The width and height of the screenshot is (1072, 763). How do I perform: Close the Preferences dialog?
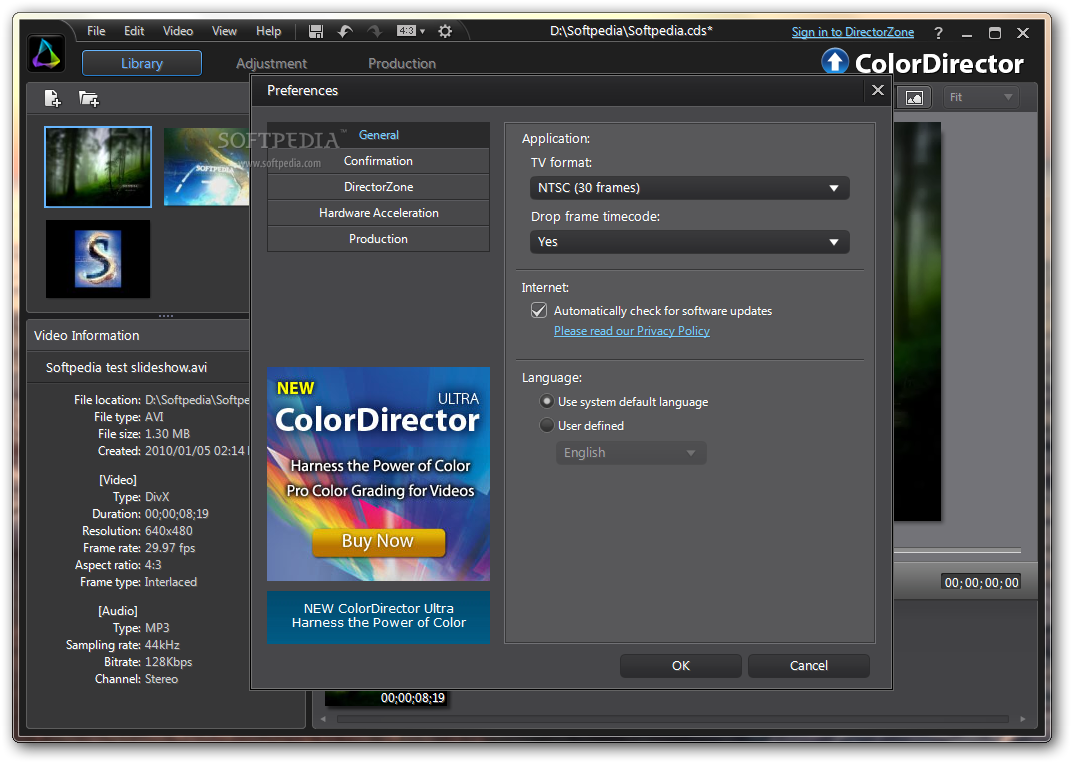tap(878, 90)
